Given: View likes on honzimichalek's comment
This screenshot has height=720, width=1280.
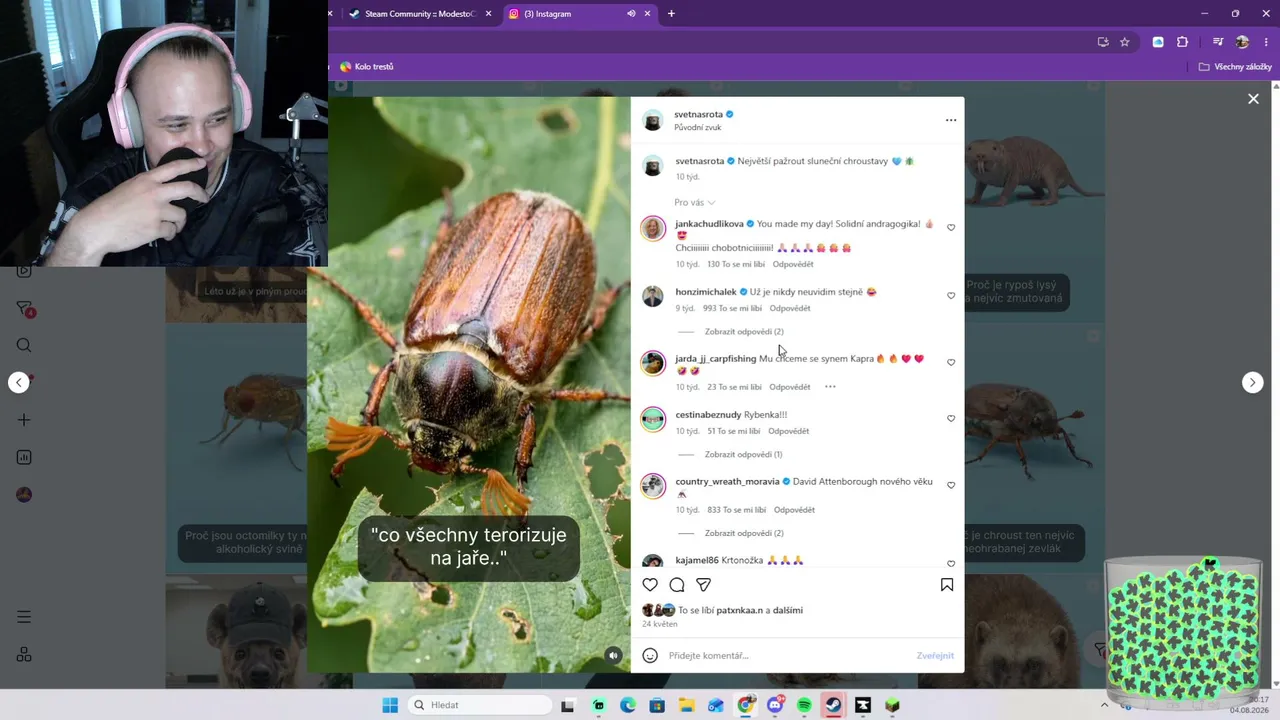Looking at the screenshot, I should pyautogui.click(x=733, y=309).
